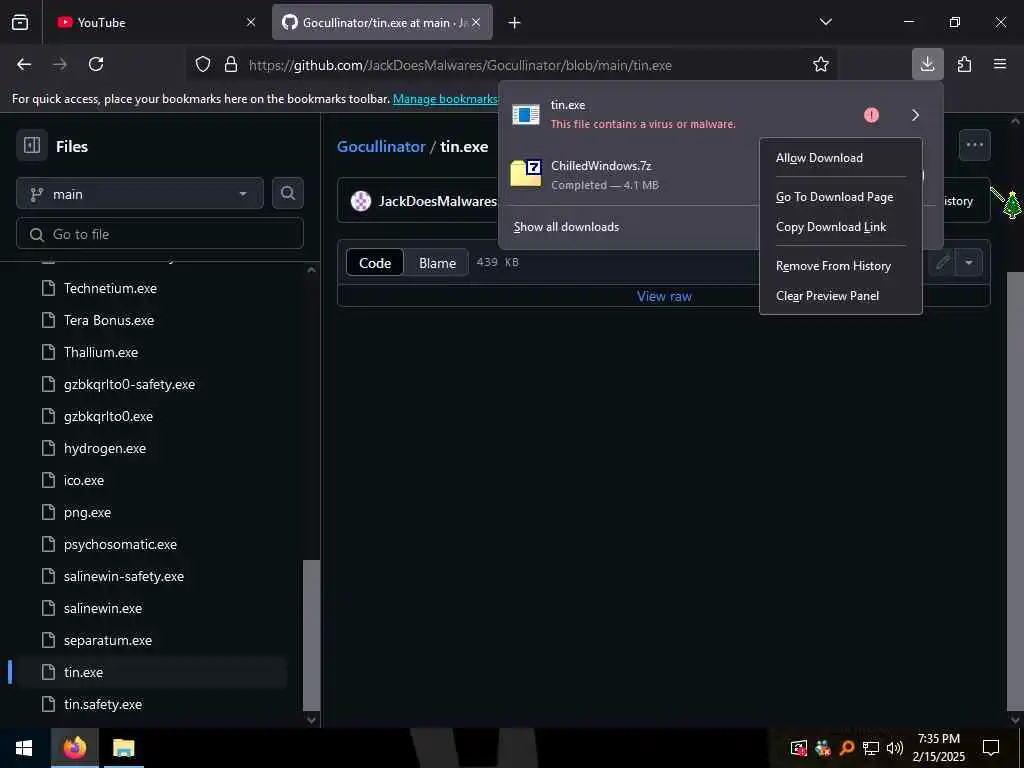Click the file tree scroll down arrow

(312, 720)
